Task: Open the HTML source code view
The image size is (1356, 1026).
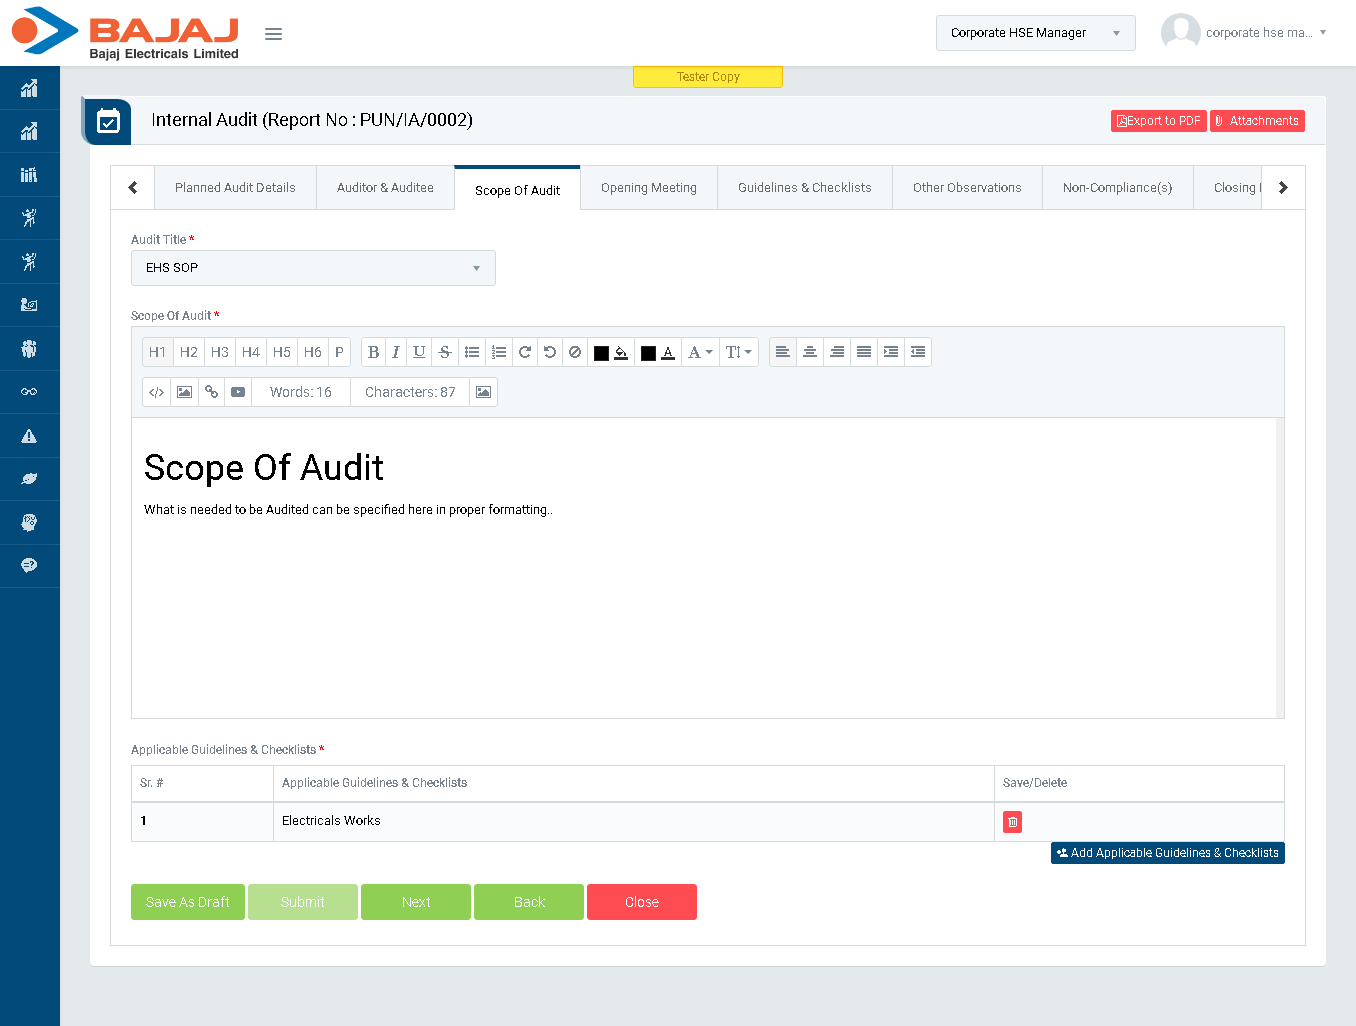Action: 157,392
